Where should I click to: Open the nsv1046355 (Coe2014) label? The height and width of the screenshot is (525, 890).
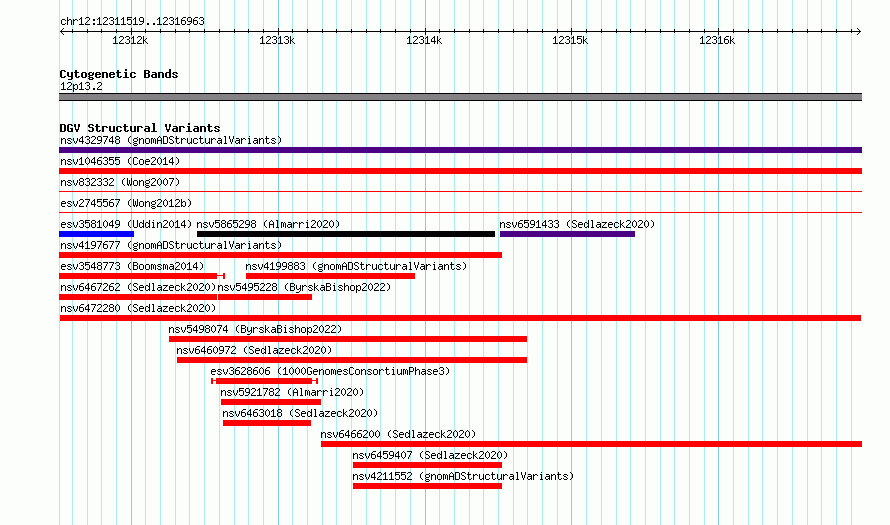(x=120, y=161)
